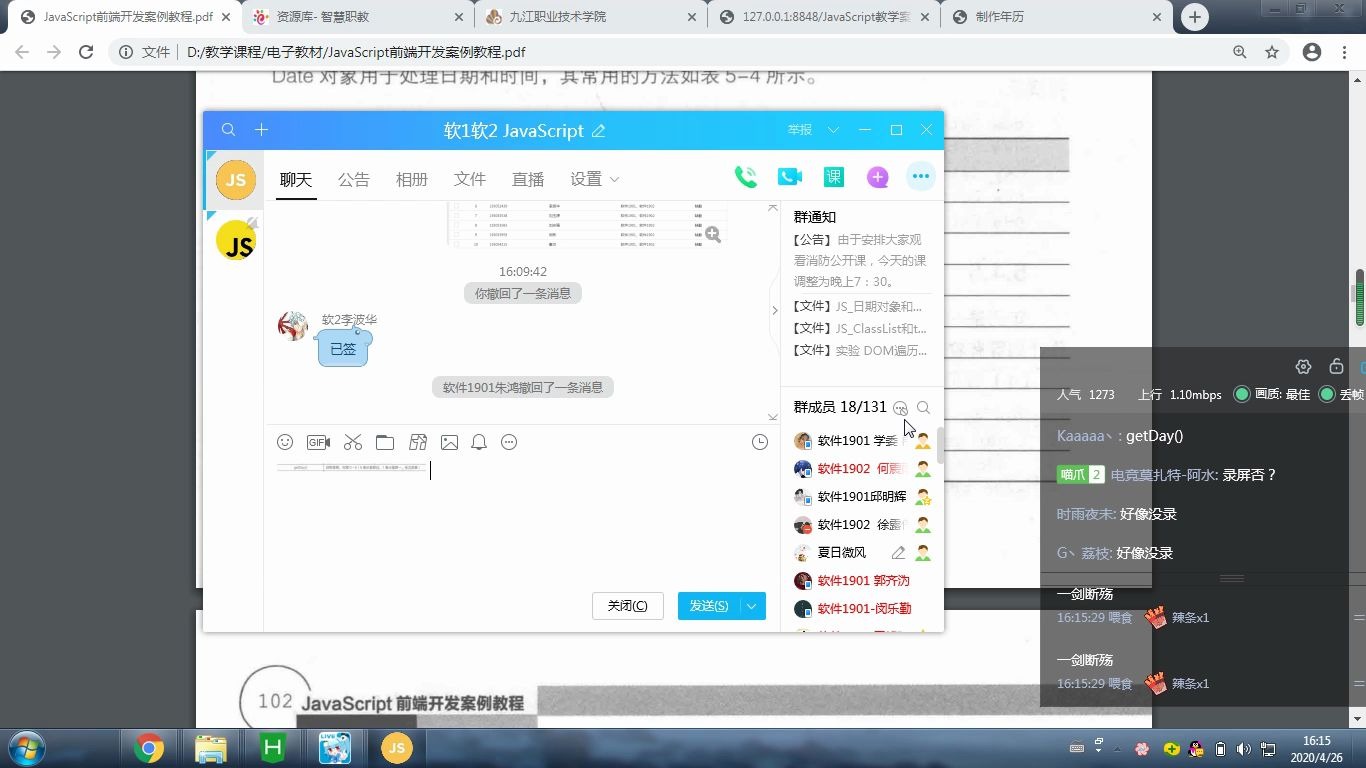Open the 发送 button dropdown arrow
This screenshot has height=768, width=1366.
click(751, 605)
